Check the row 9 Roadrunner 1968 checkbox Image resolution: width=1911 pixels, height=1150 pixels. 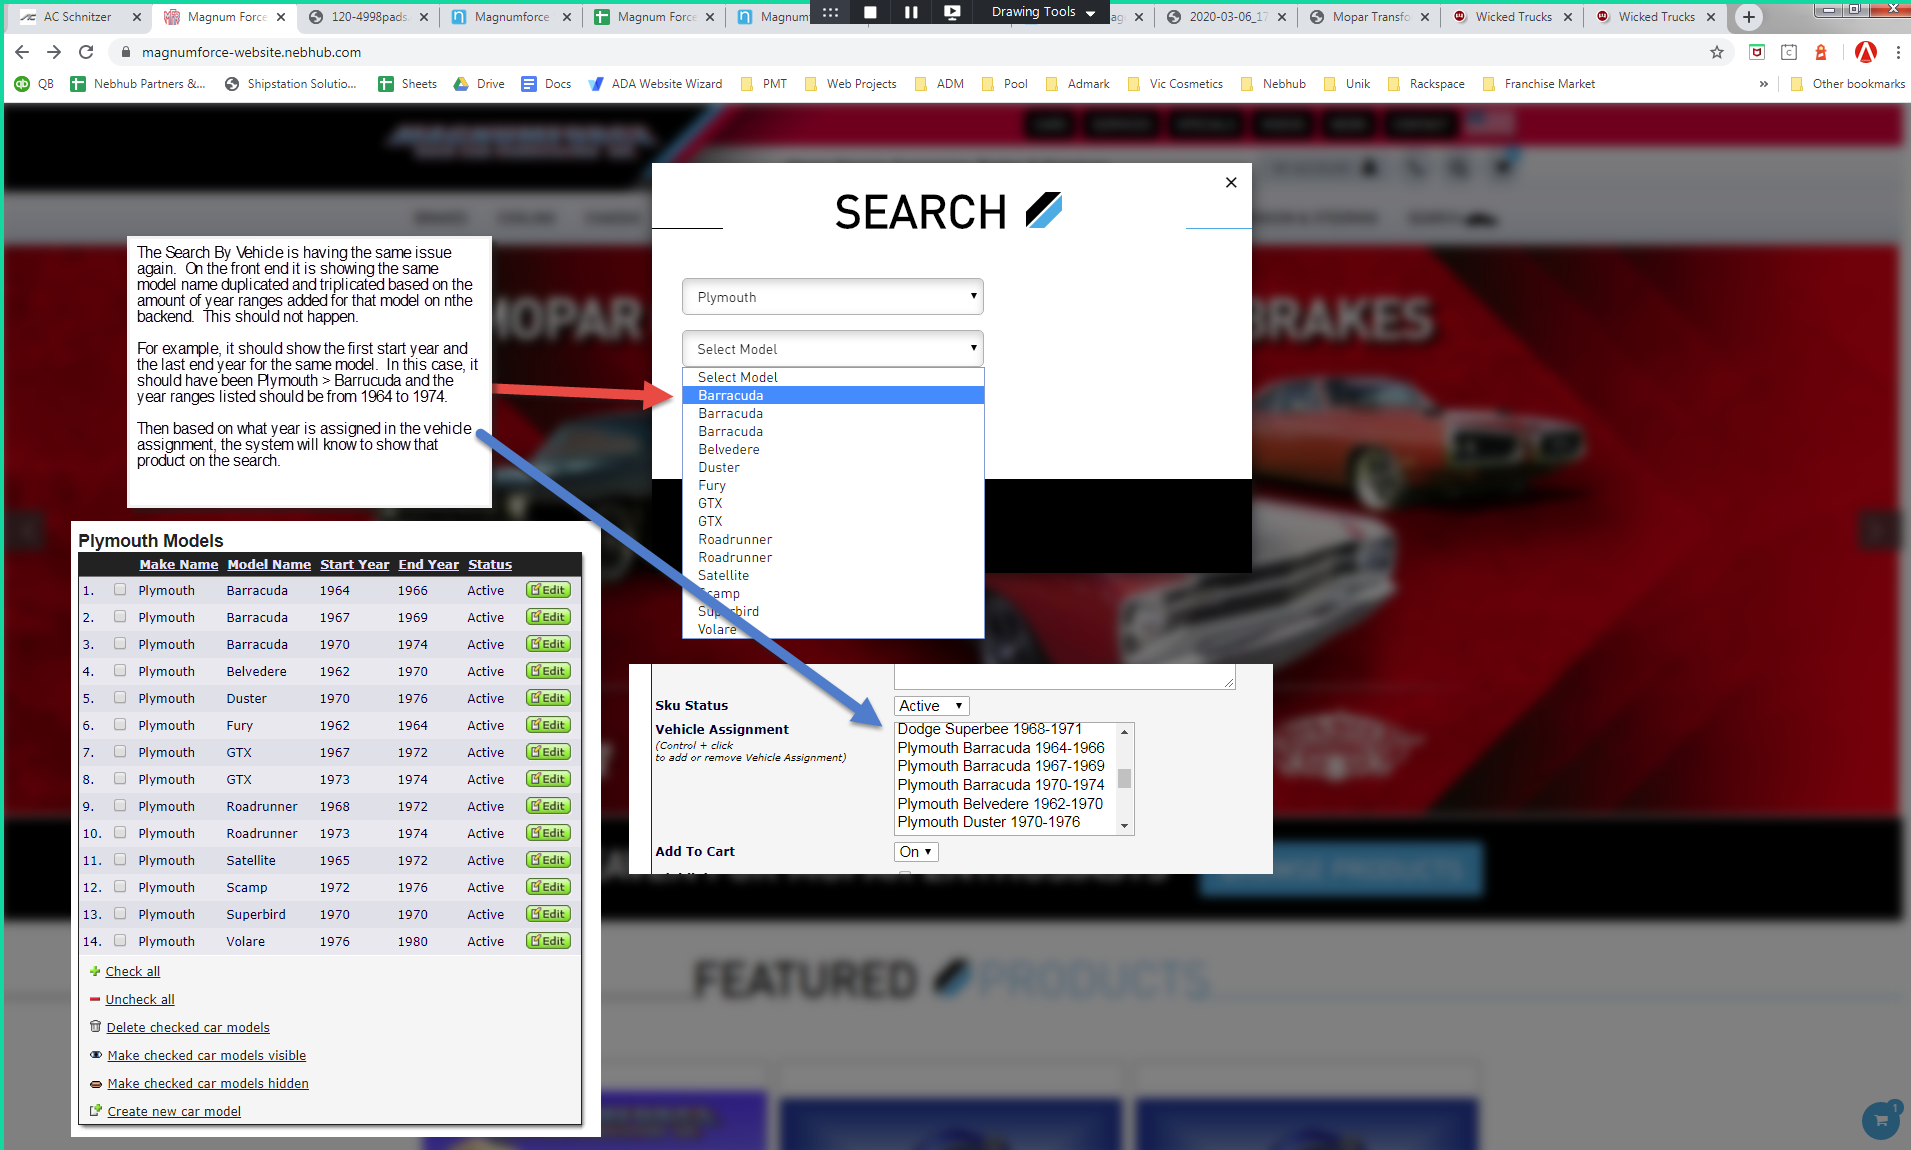pos(120,806)
